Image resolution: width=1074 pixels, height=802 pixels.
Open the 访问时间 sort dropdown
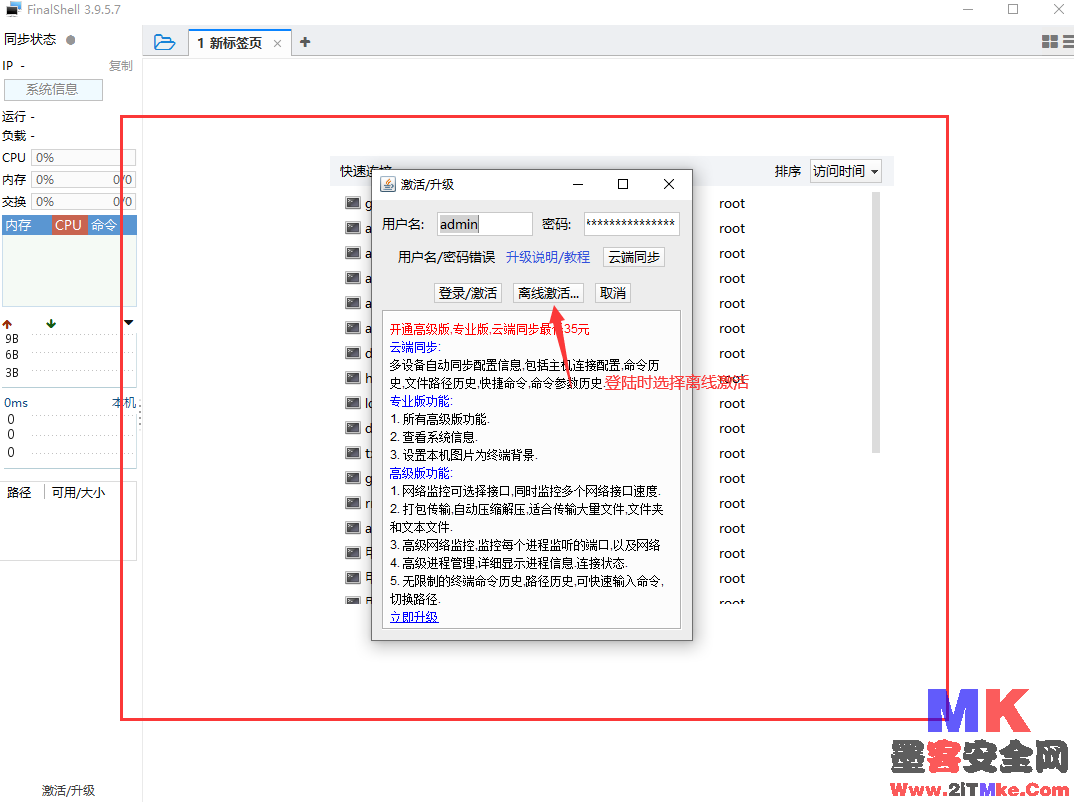point(845,171)
